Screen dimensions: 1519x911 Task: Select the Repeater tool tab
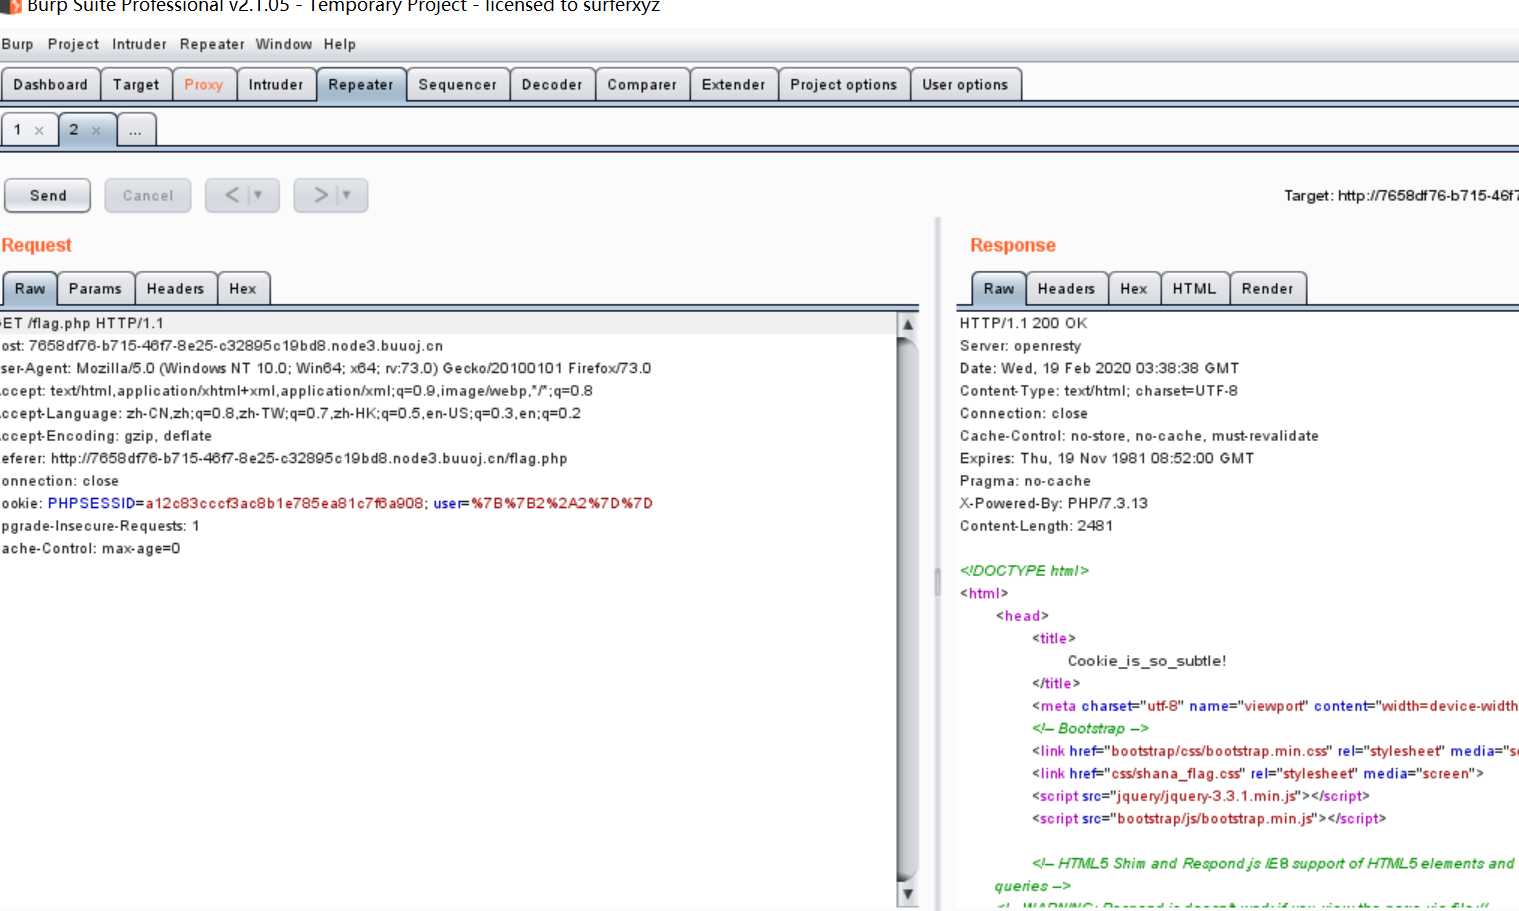tap(361, 85)
